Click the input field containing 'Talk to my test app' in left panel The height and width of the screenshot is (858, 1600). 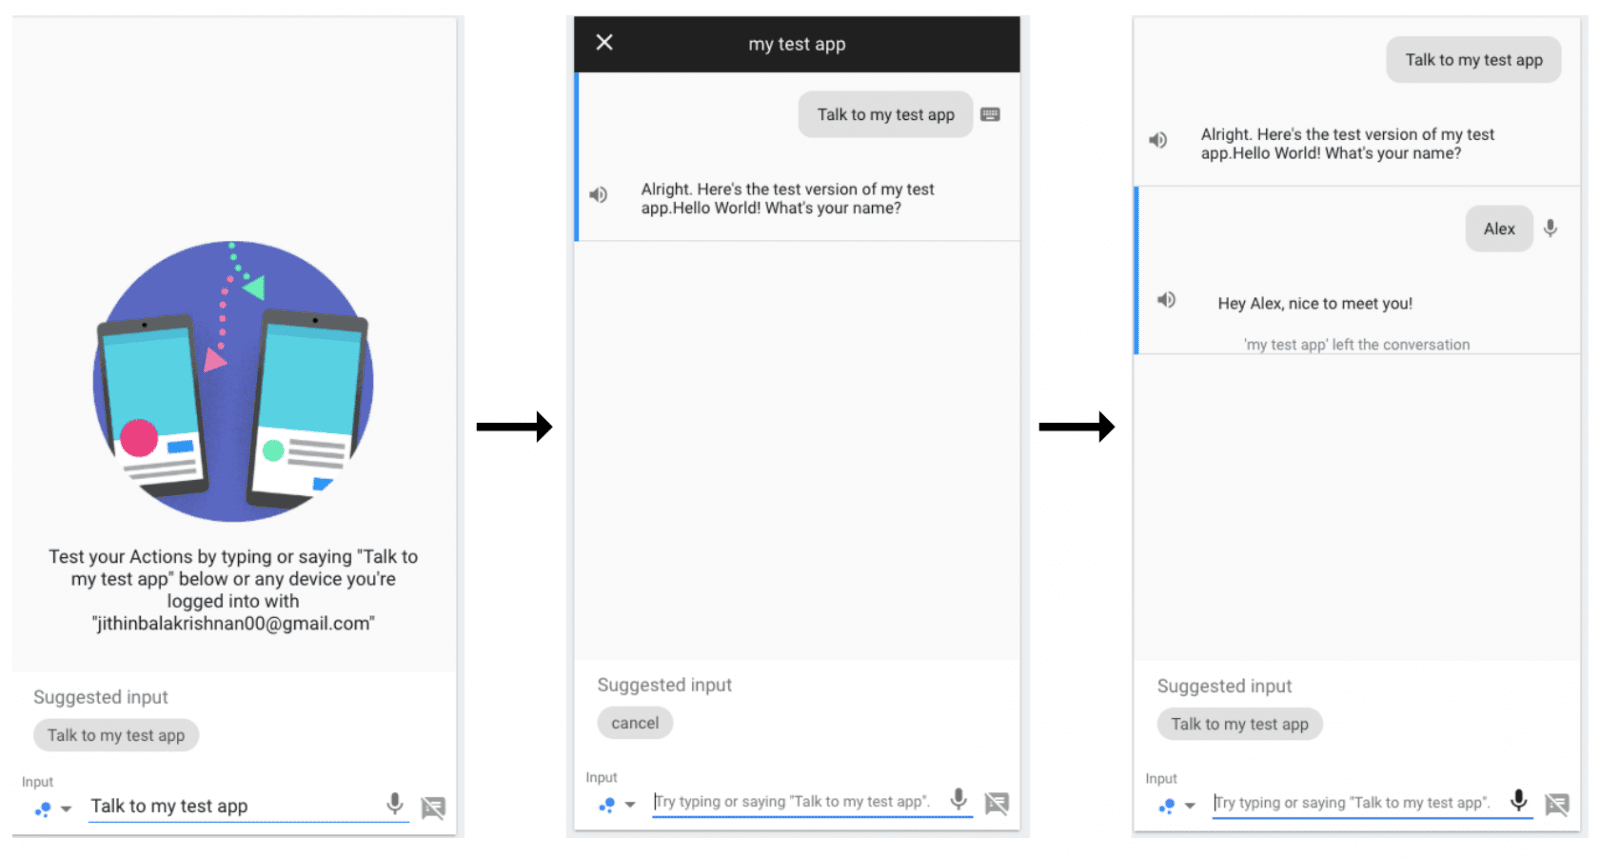coord(249,806)
